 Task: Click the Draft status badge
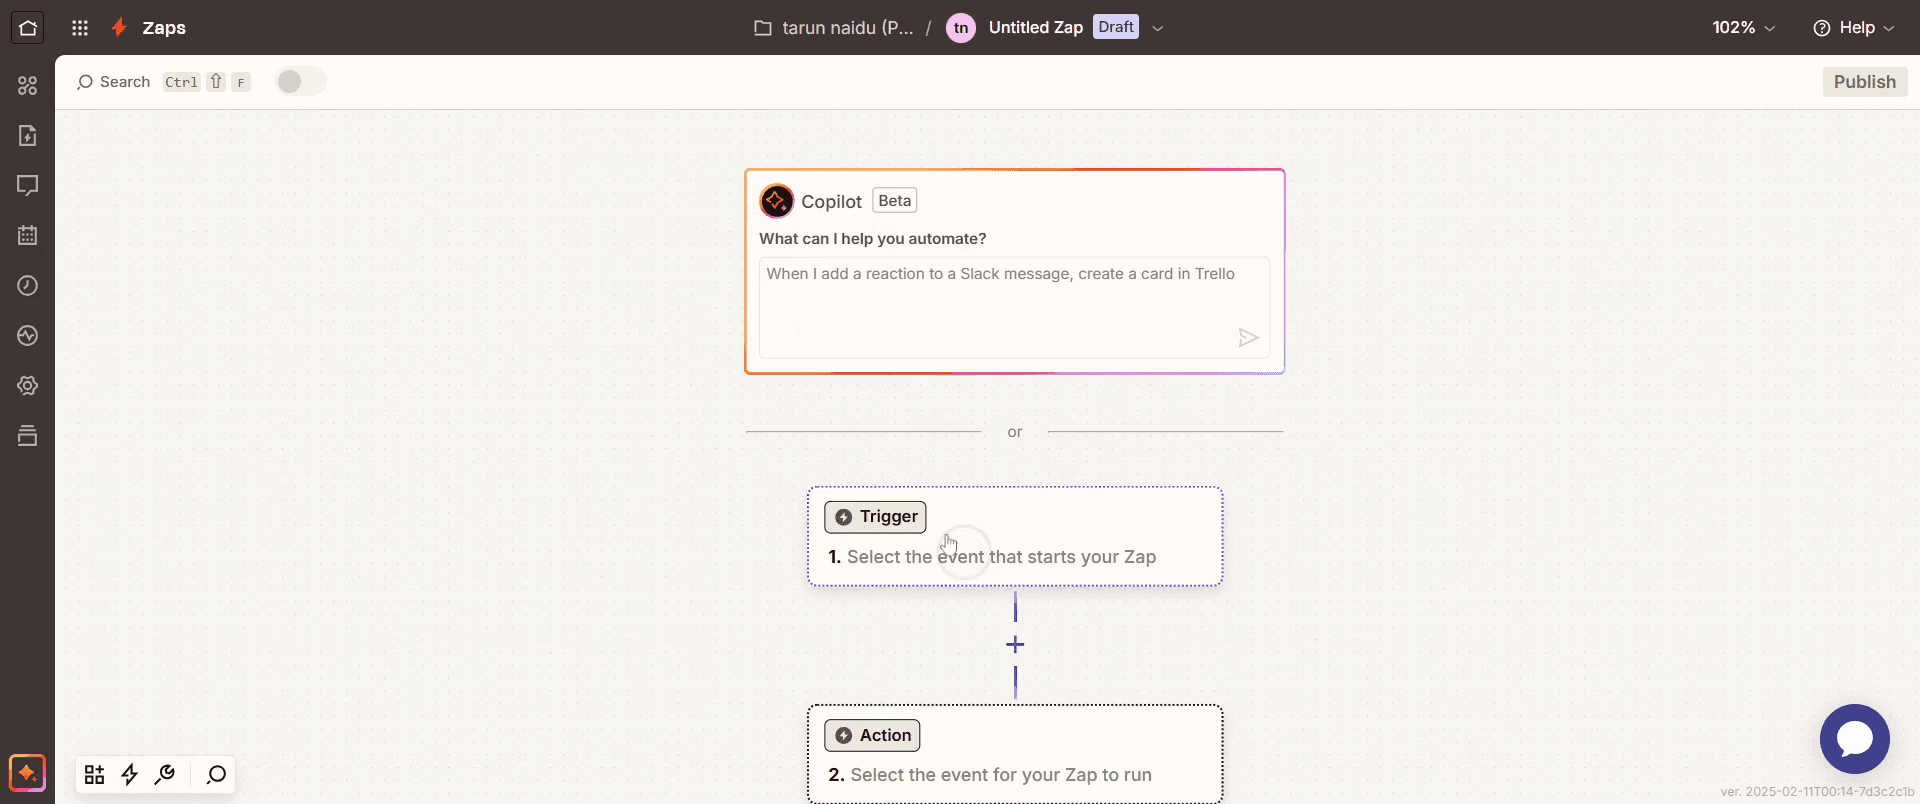1116,27
